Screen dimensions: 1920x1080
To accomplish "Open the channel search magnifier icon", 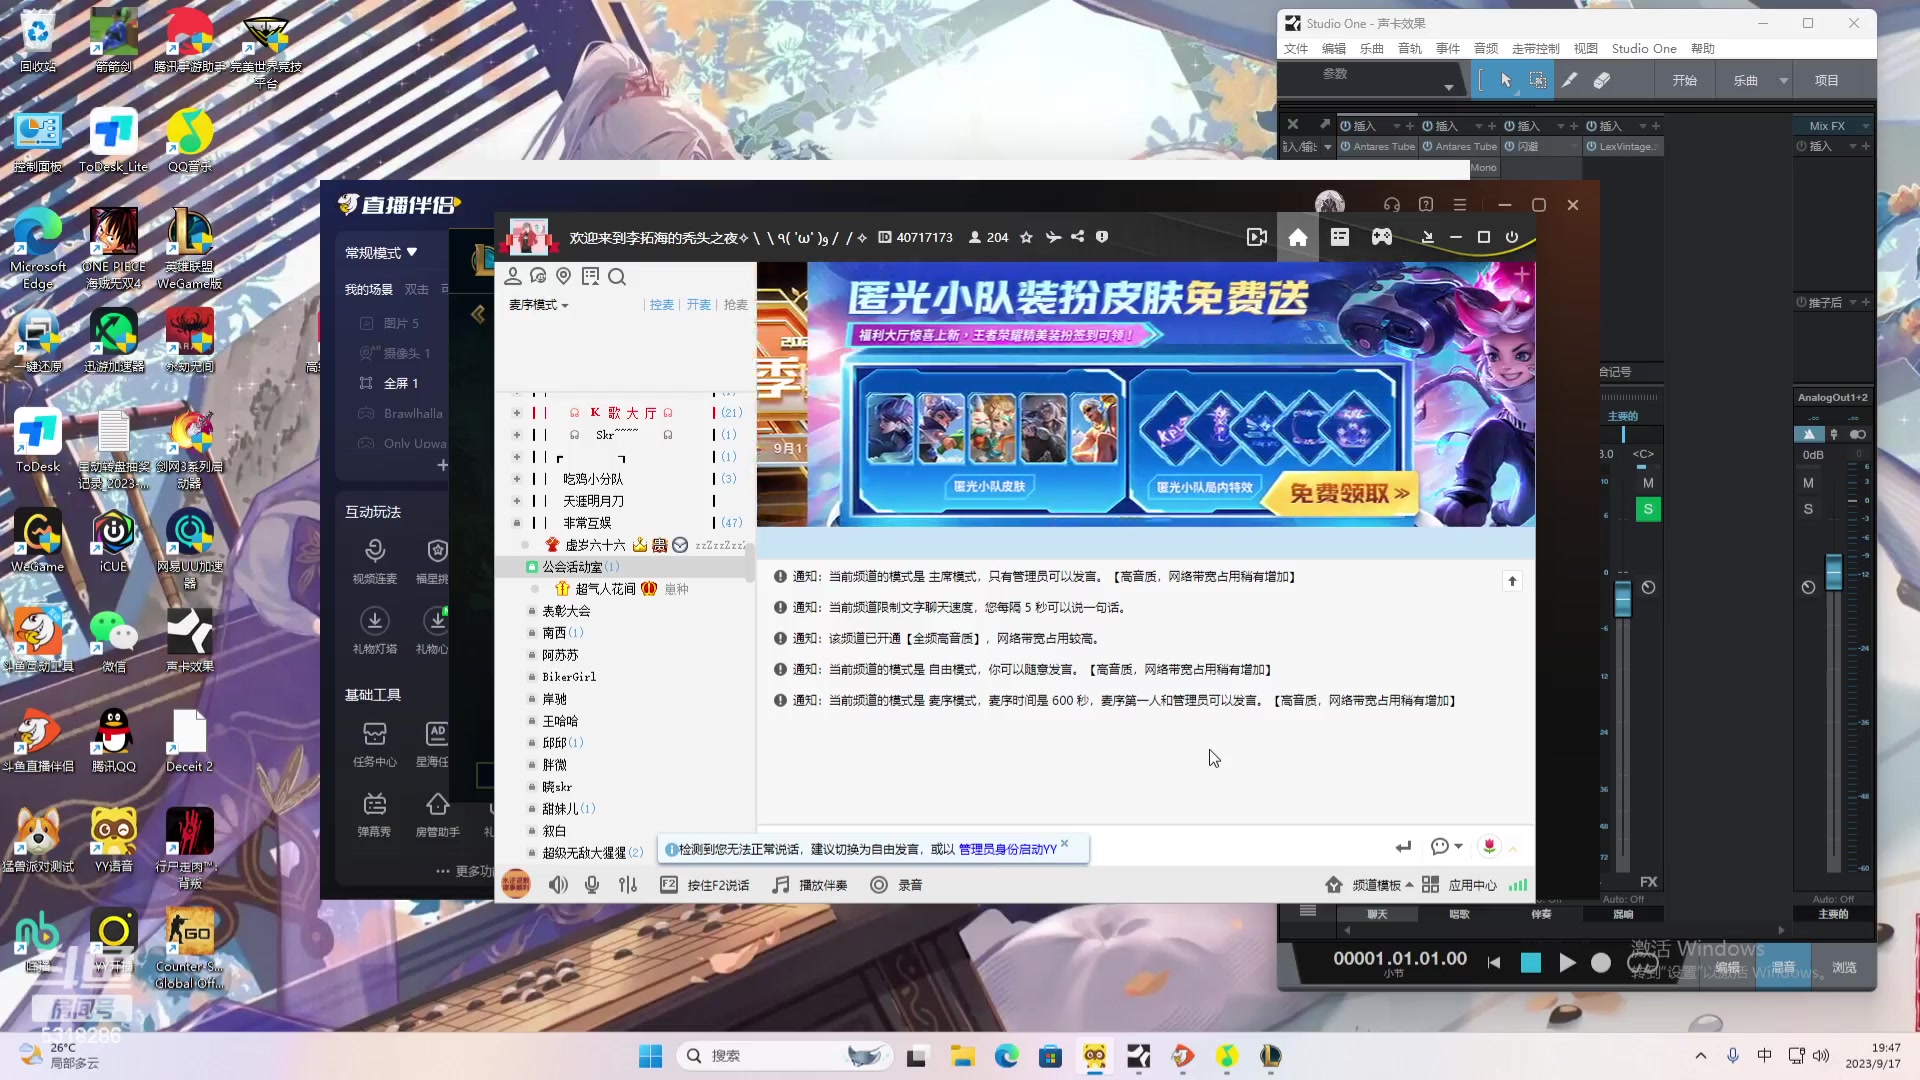I will pyautogui.click(x=617, y=277).
